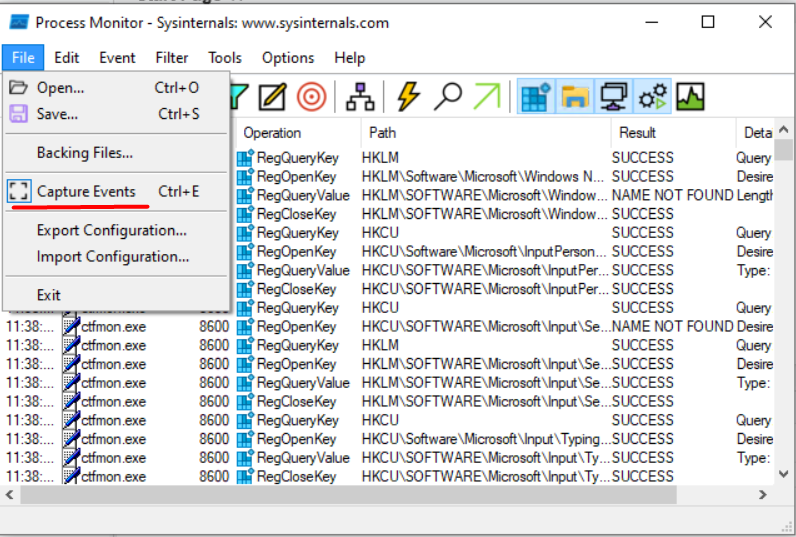Screen dimensions: 796x537
Task: Select Export Configuration... entry
Action: 116,230
